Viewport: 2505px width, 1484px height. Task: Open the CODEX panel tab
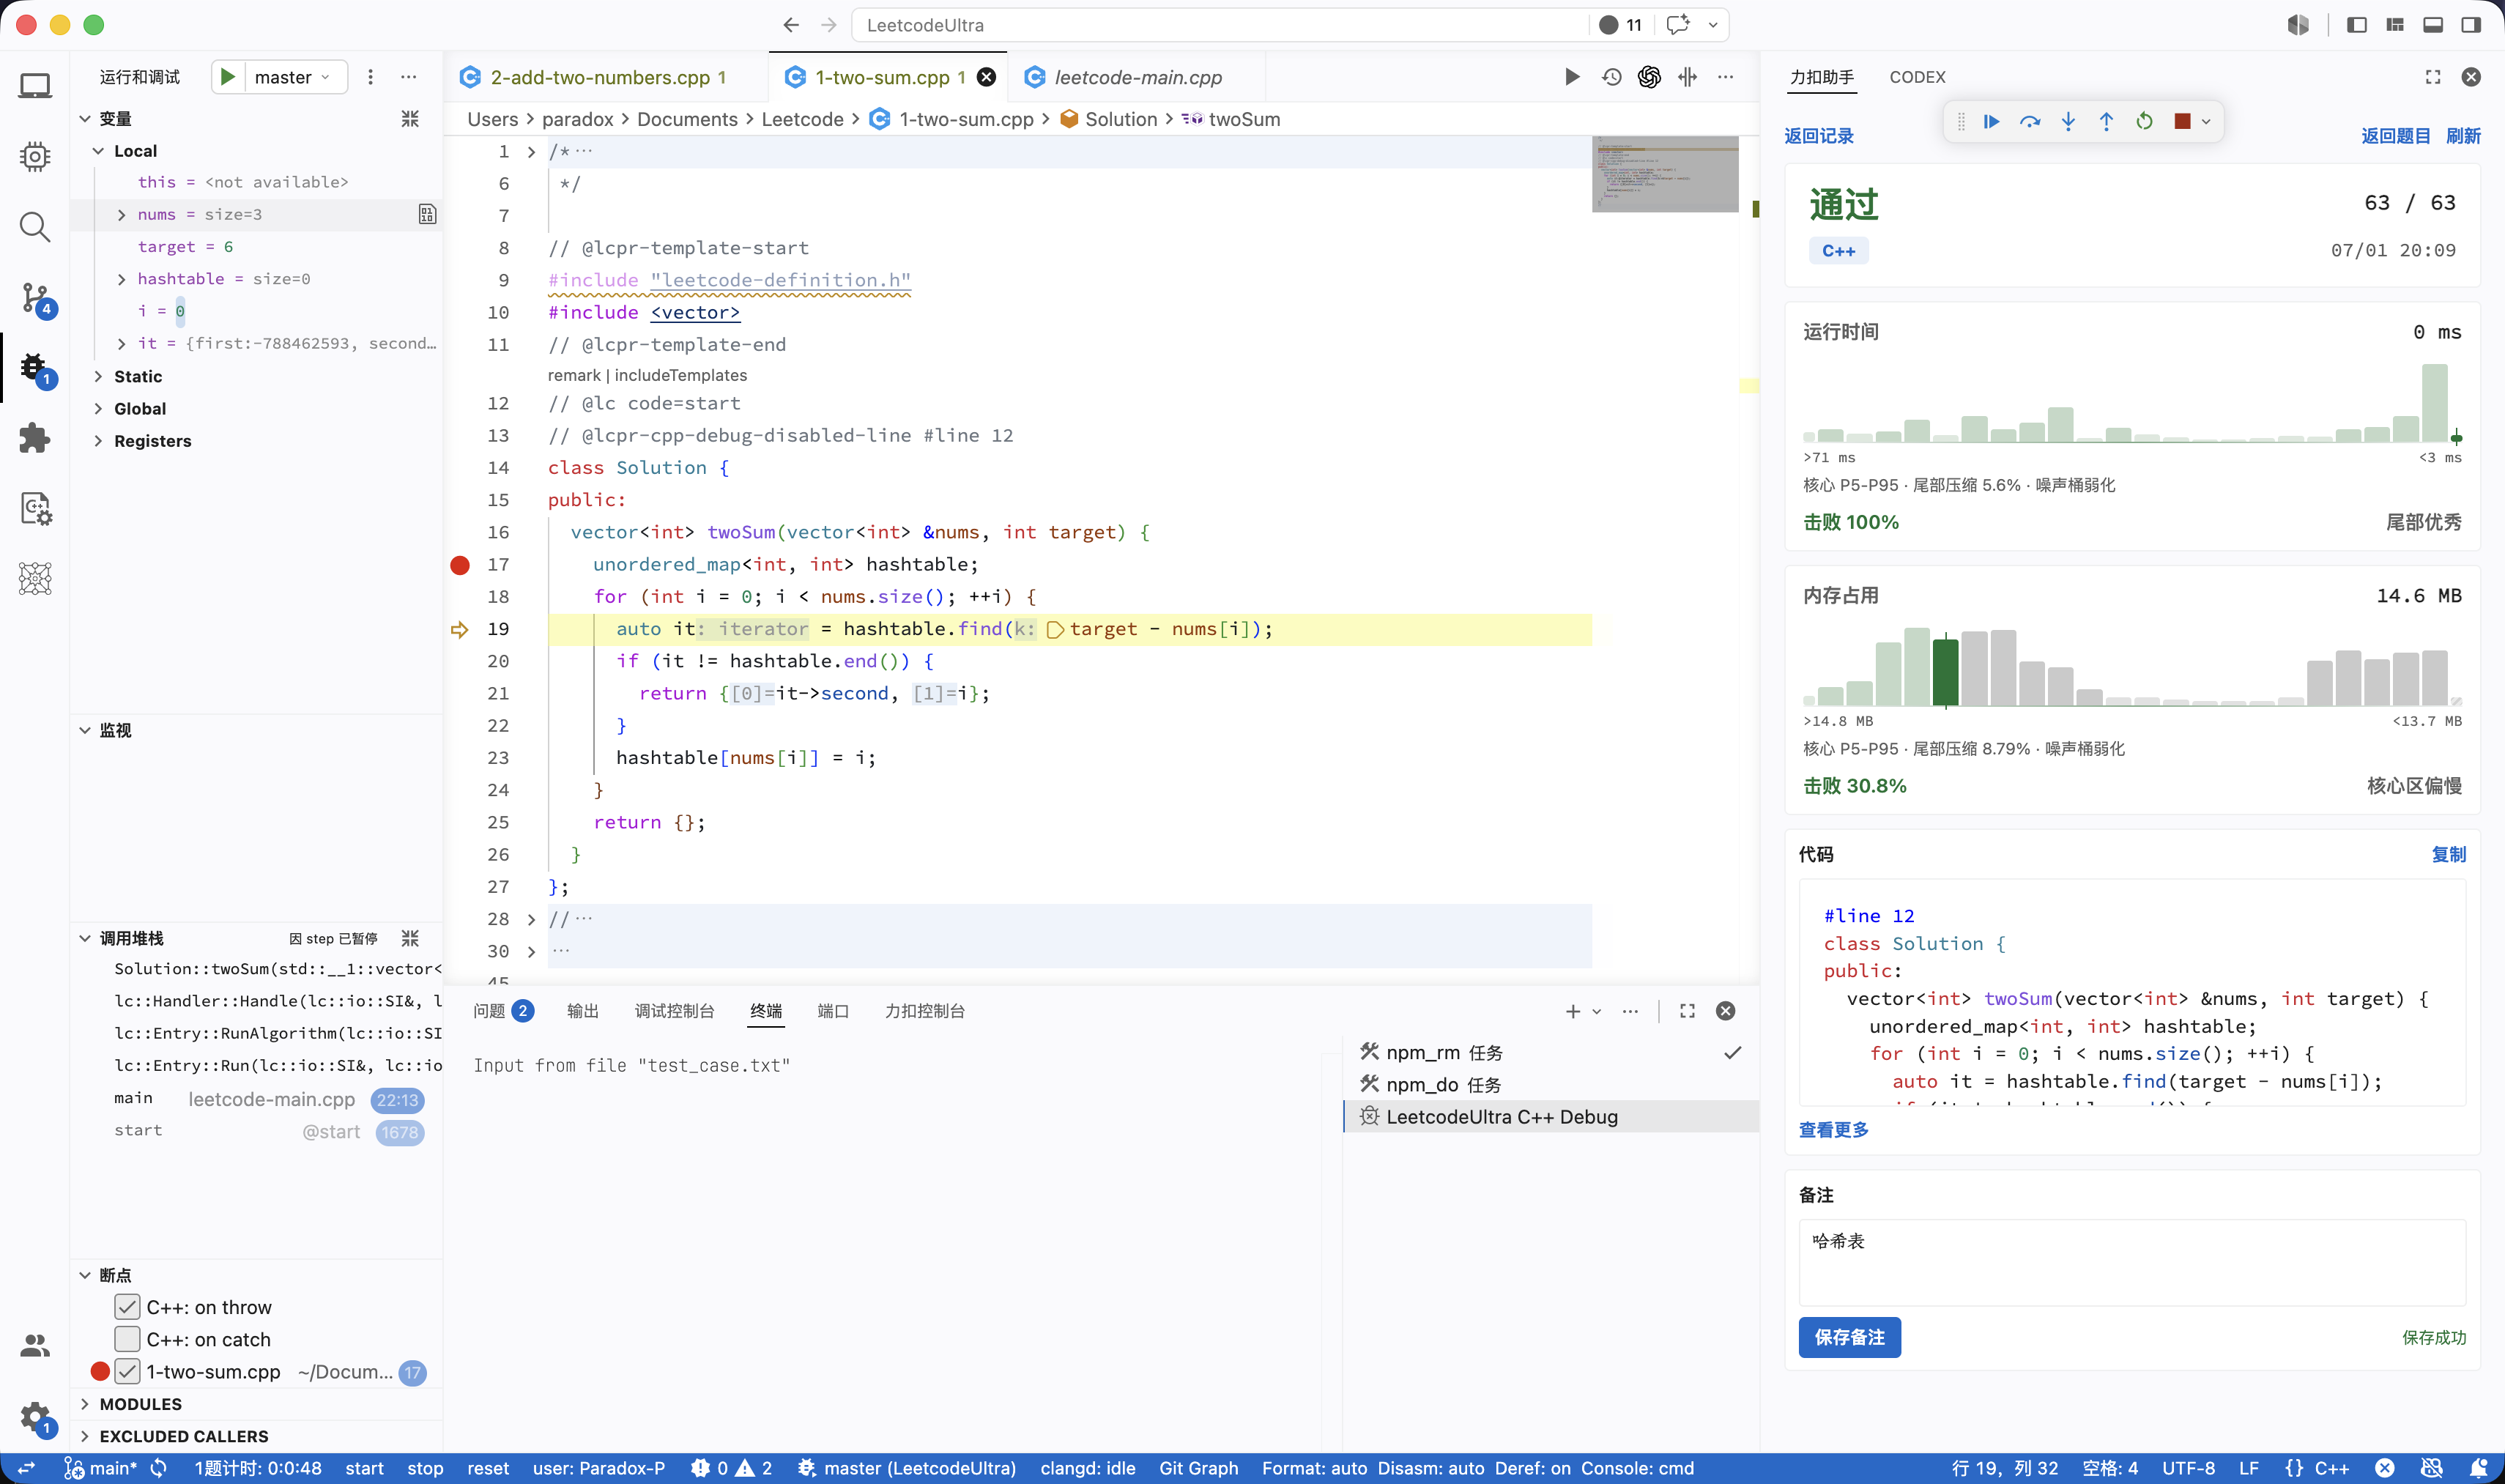tap(1917, 77)
